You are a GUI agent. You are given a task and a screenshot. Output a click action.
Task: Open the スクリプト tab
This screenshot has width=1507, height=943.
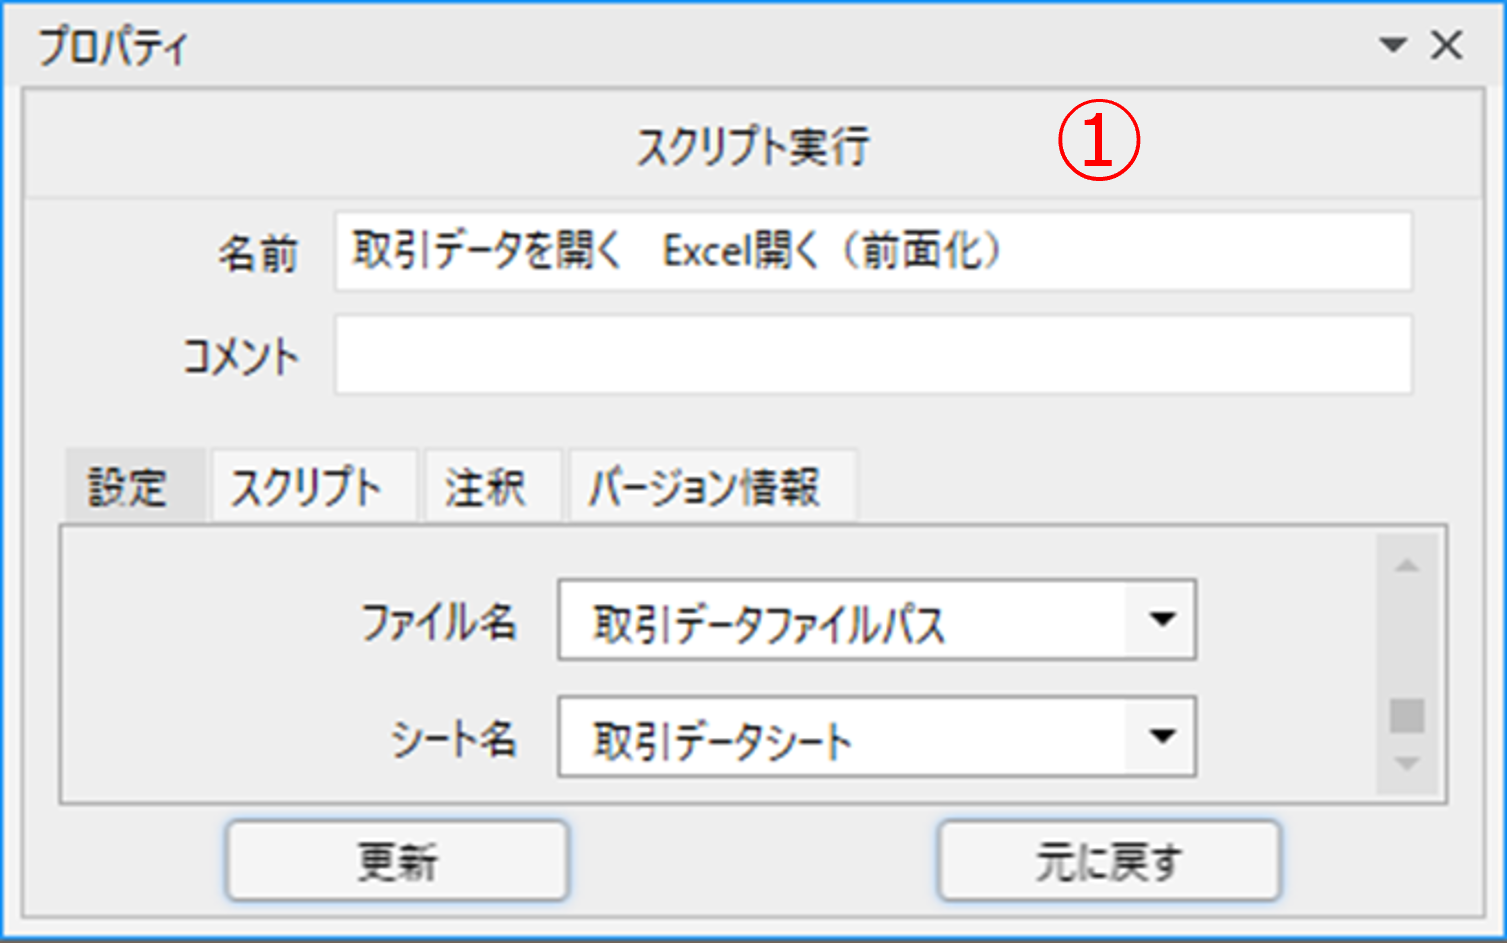click(307, 487)
